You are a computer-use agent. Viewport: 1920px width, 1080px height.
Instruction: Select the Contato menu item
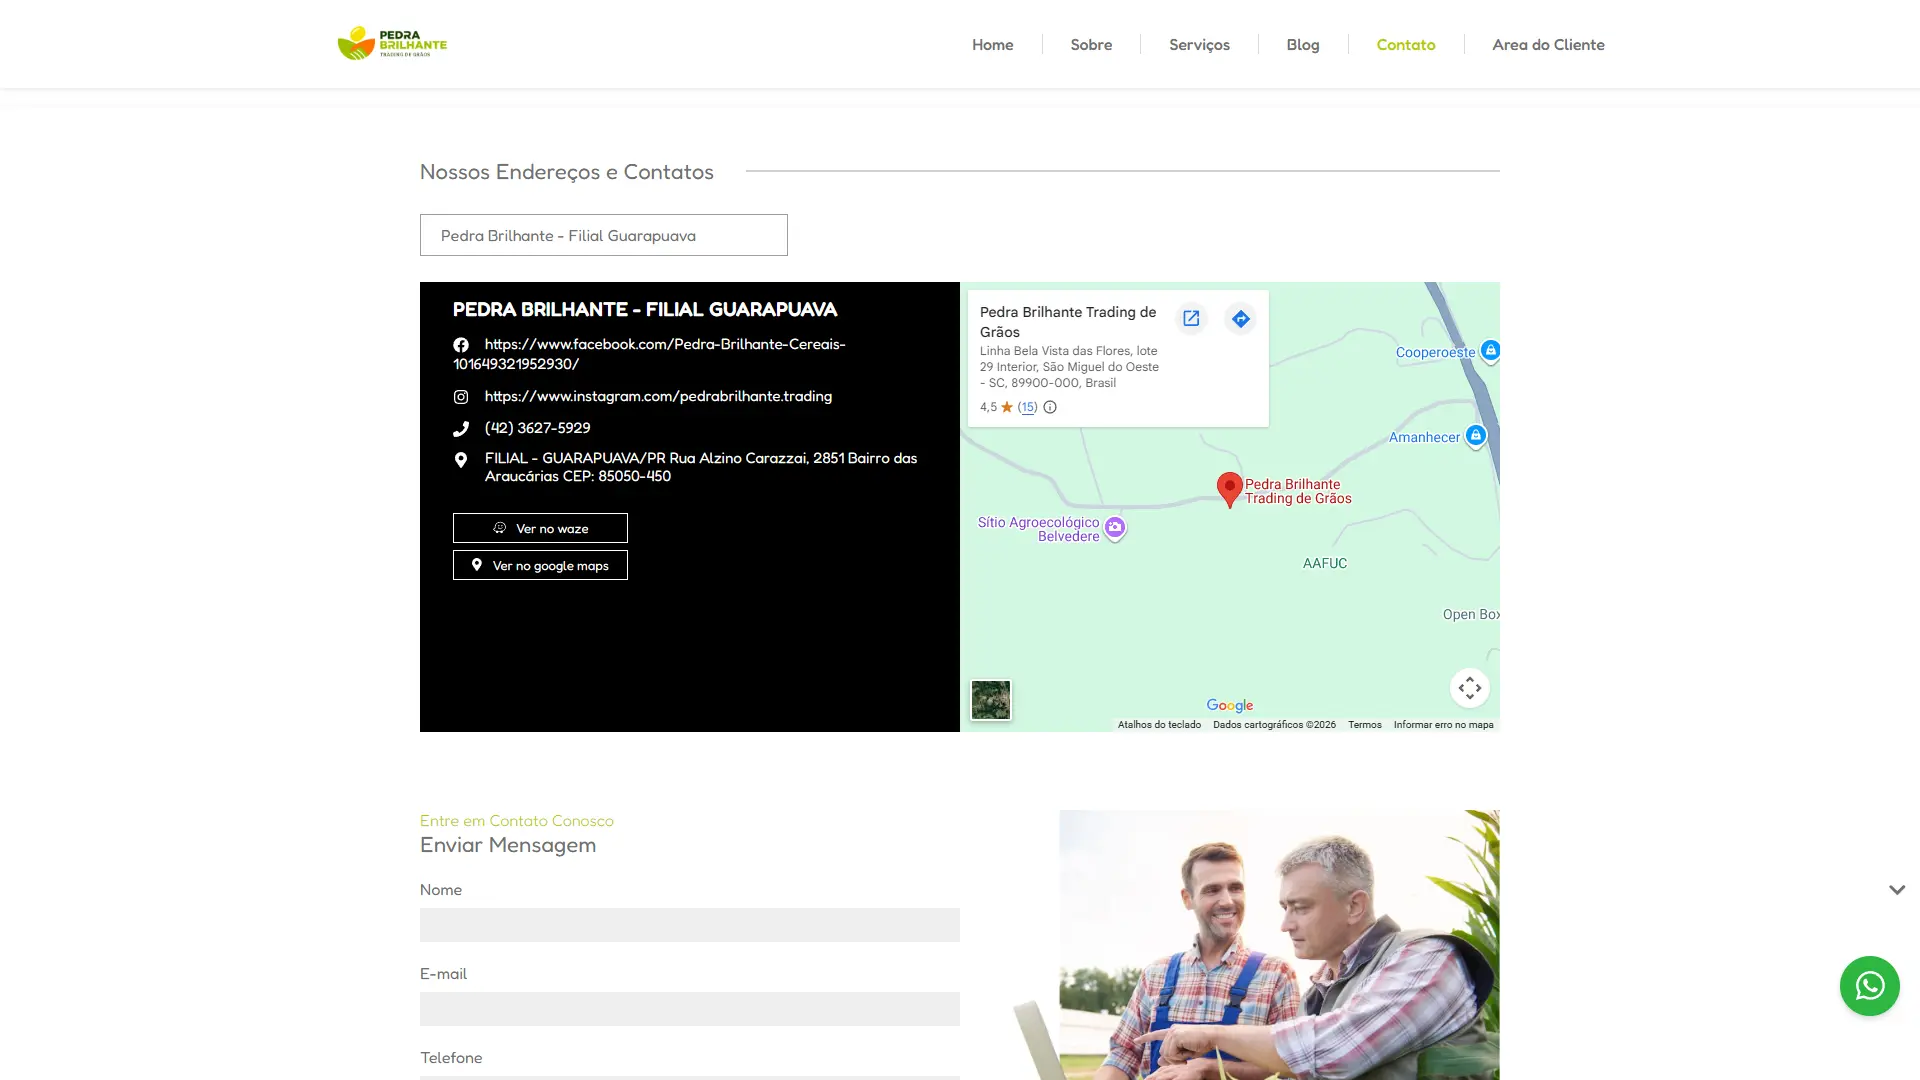[1405, 44]
